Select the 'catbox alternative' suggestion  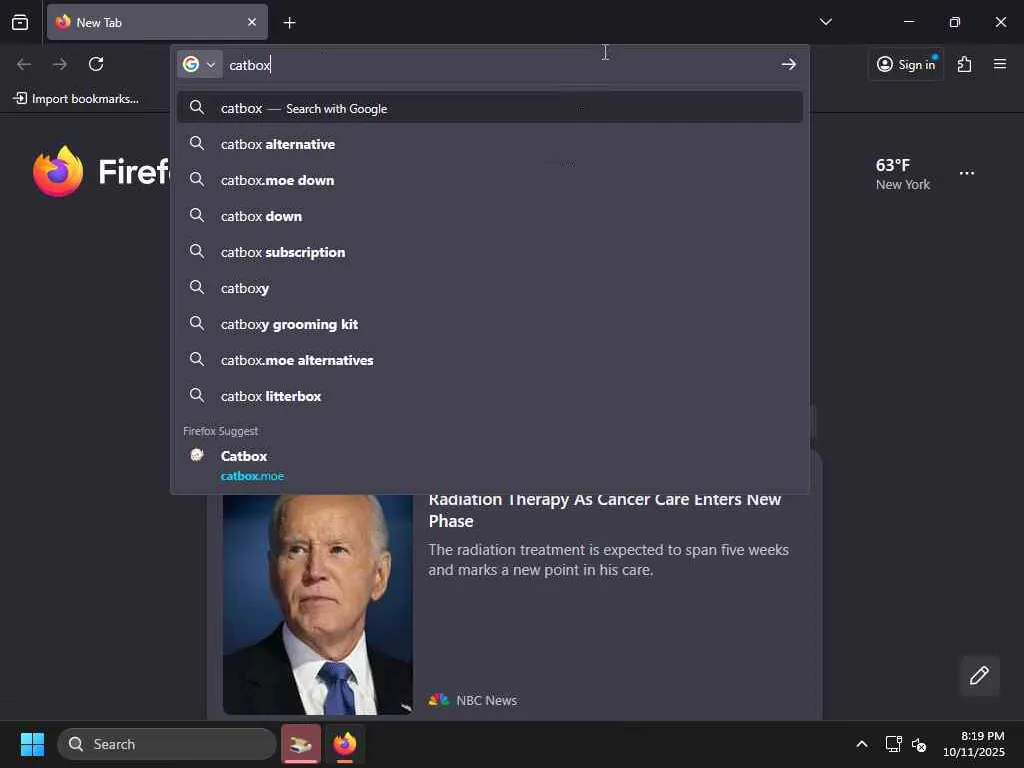[490, 144]
